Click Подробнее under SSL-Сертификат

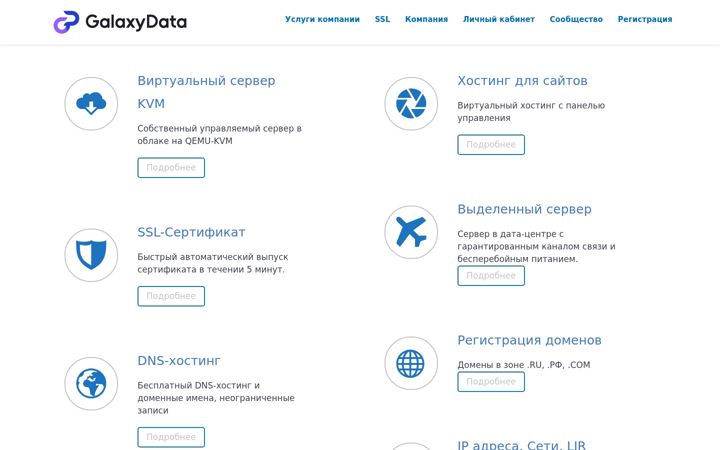point(171,296)
